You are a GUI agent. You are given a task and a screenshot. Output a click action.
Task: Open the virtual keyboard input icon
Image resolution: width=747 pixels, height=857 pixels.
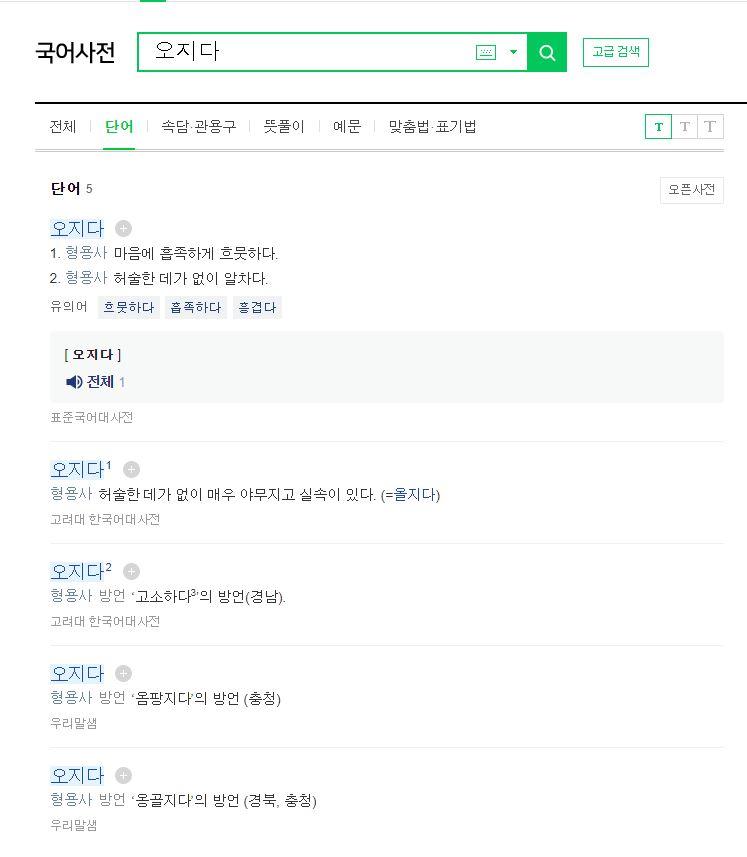[486, 52]
